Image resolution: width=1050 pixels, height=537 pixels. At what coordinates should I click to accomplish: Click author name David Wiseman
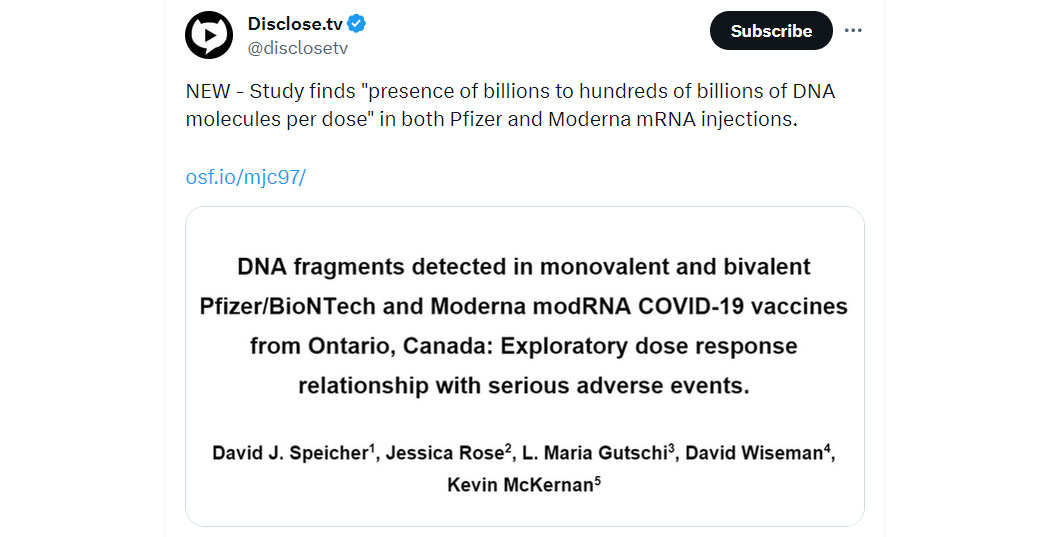[x=753, y=453]
